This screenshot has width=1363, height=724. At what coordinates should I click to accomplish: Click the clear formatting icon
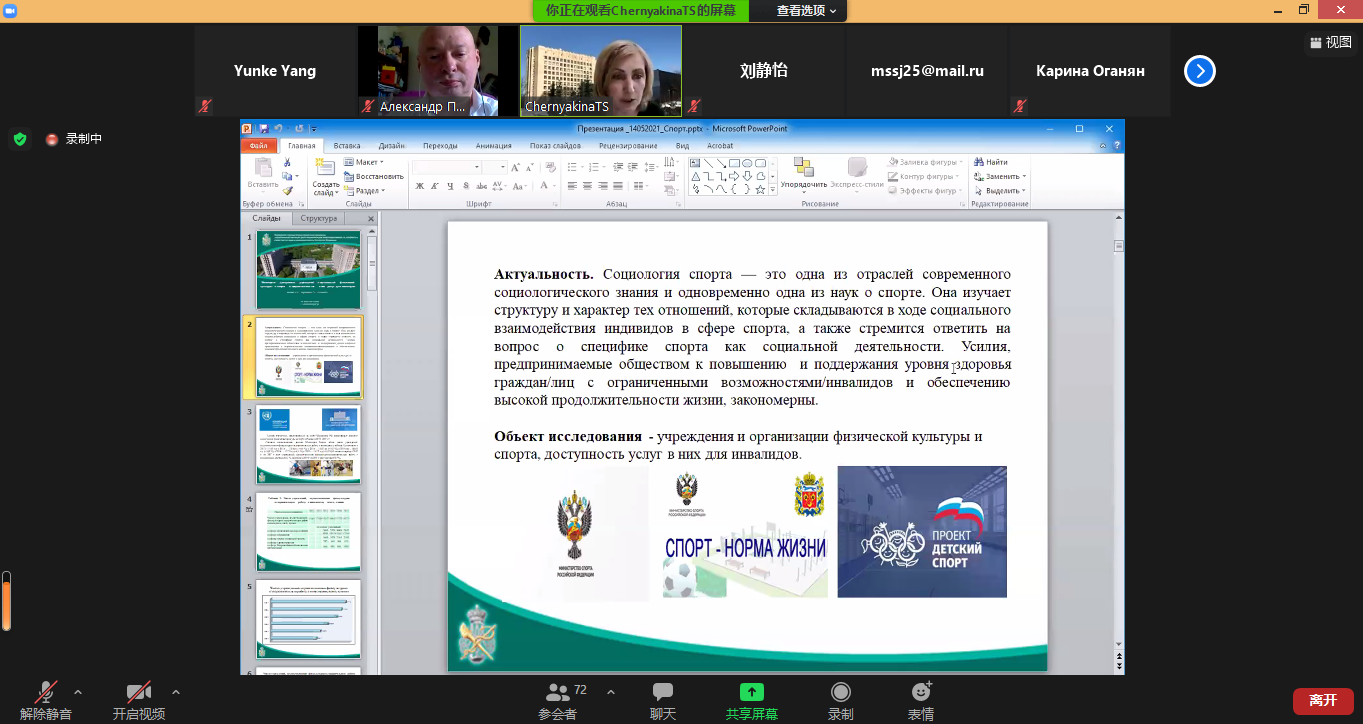[551, 166]
